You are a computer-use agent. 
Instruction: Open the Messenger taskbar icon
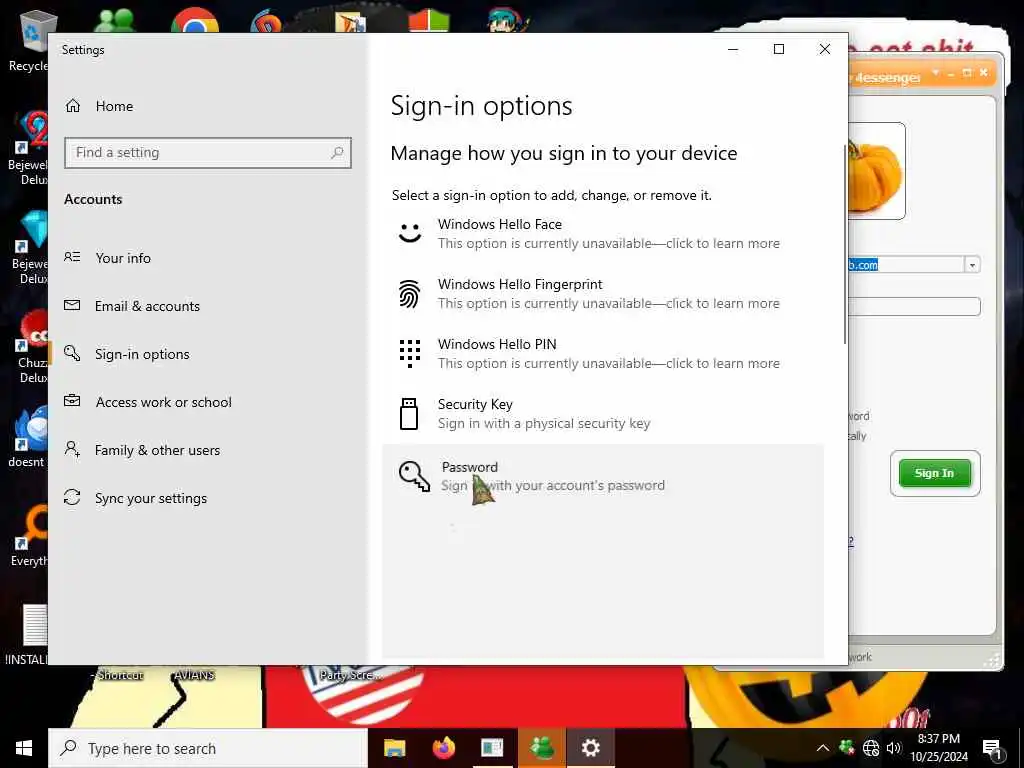542,748
